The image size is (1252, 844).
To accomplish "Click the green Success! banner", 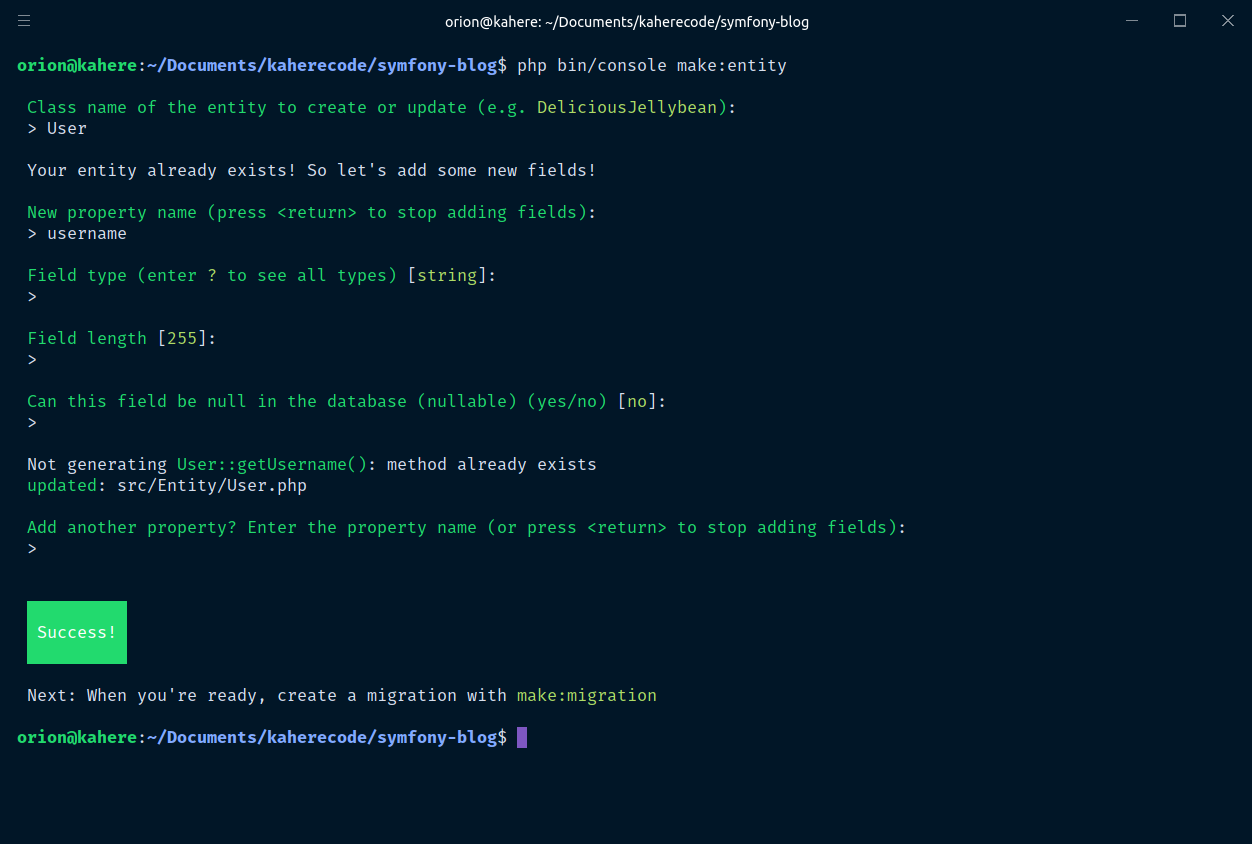I will [77, 632].
